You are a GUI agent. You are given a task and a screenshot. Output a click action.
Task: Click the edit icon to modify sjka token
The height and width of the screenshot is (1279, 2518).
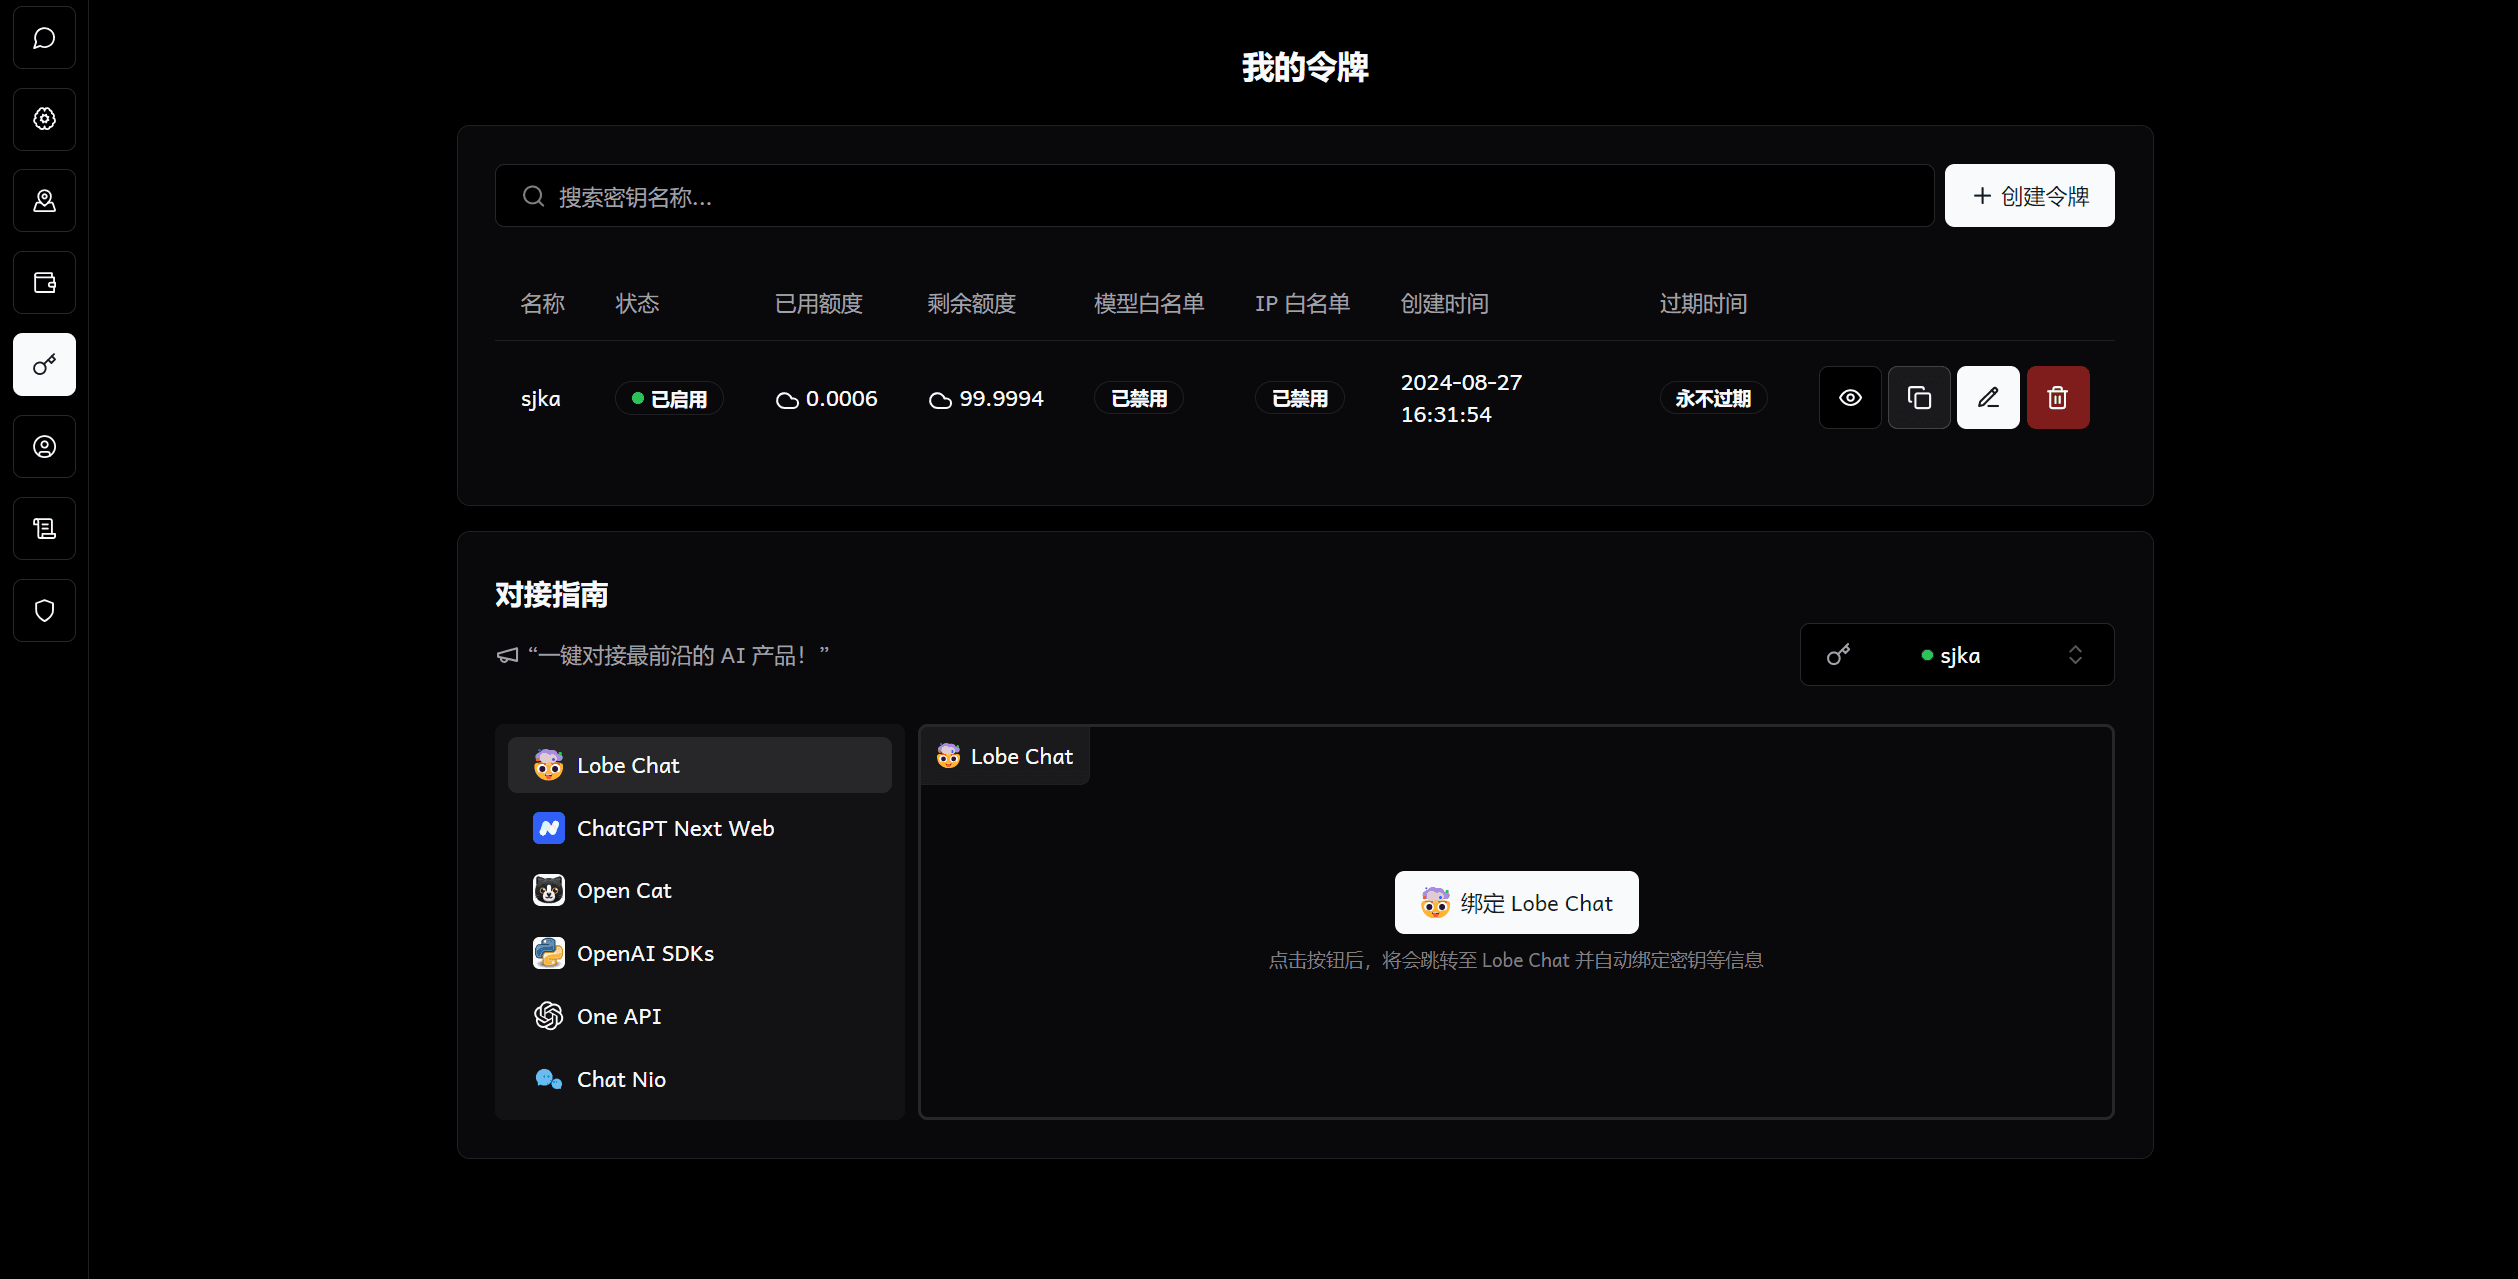tap(1988, 396)
